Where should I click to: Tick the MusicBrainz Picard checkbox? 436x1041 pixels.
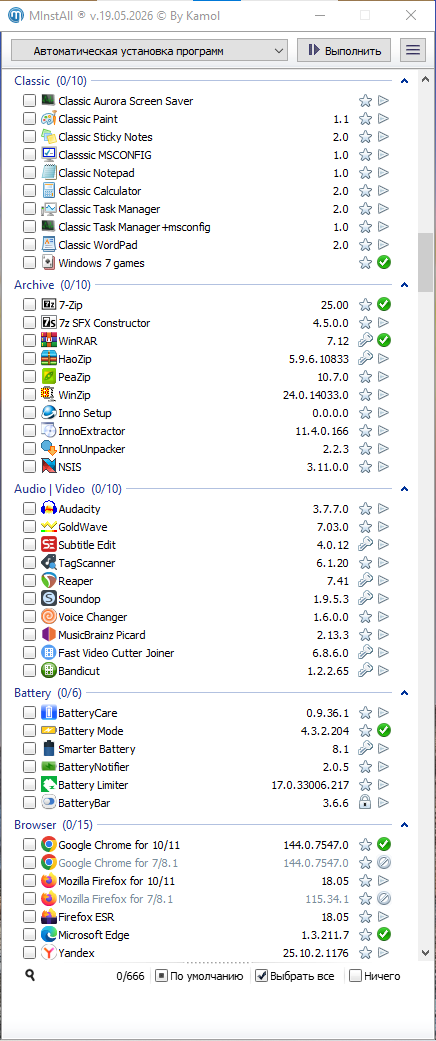[x=29, y=634]
